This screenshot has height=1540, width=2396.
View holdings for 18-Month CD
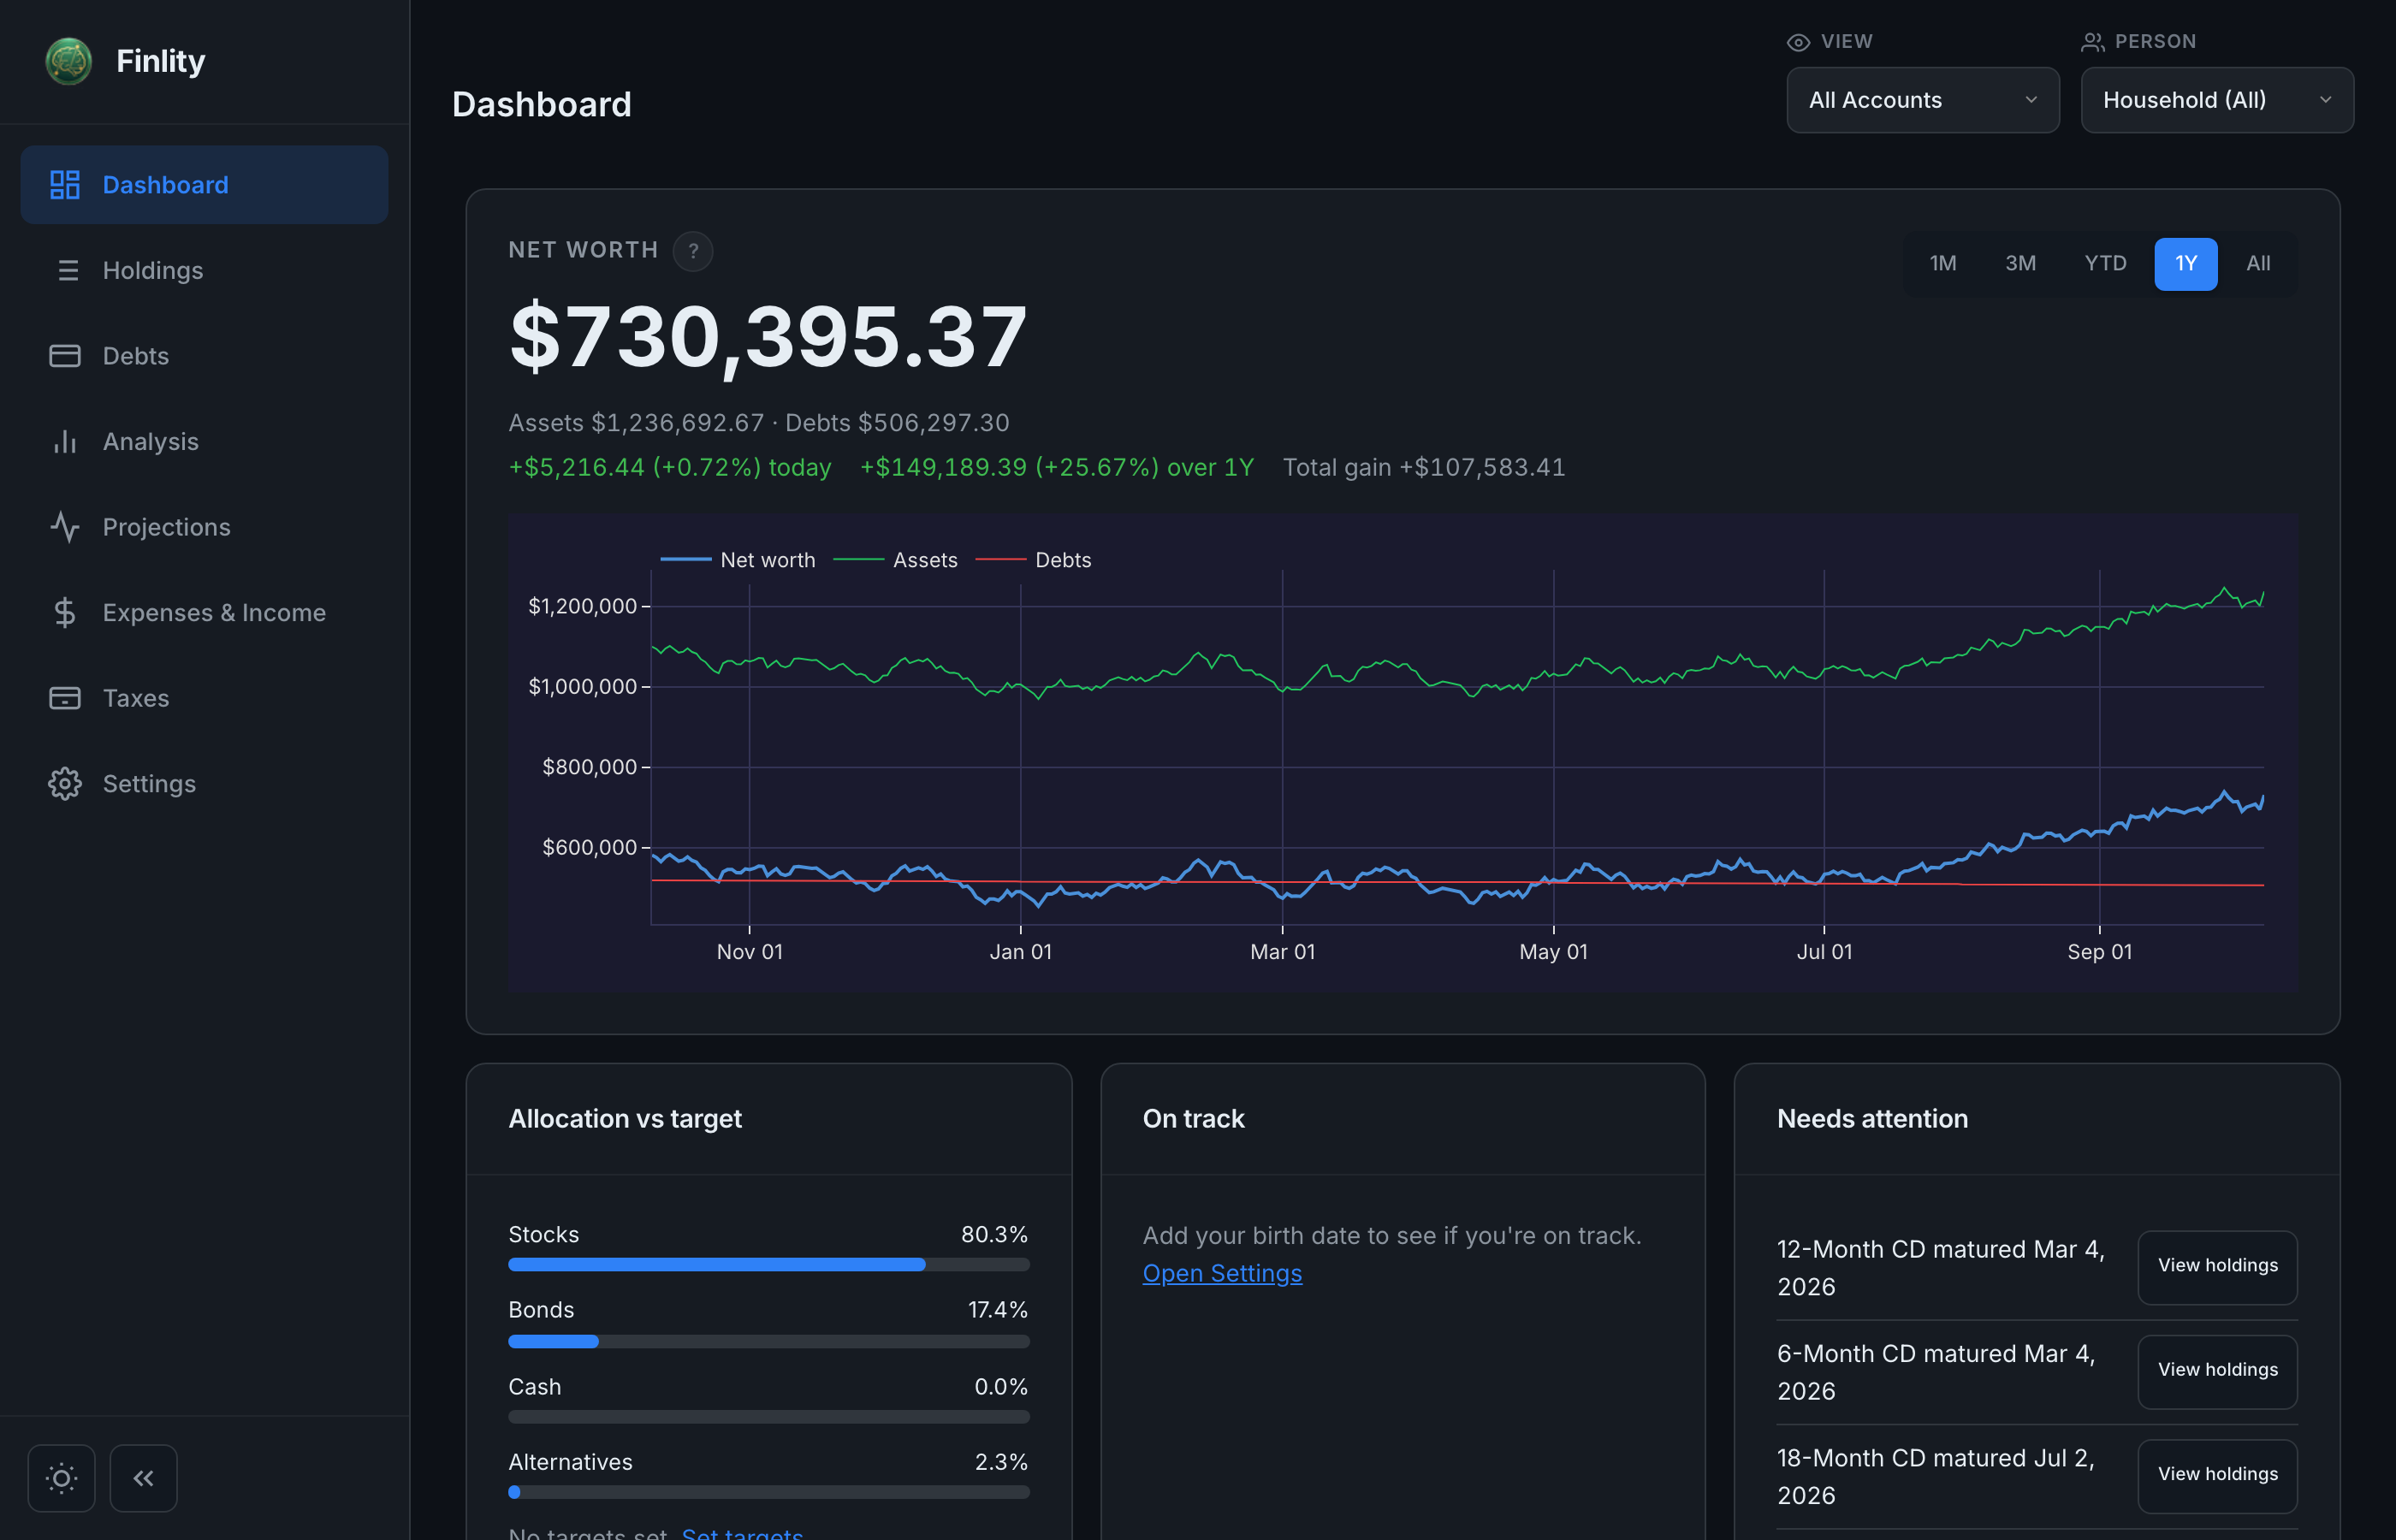pyautogui.click(x=2217, y=1475)
